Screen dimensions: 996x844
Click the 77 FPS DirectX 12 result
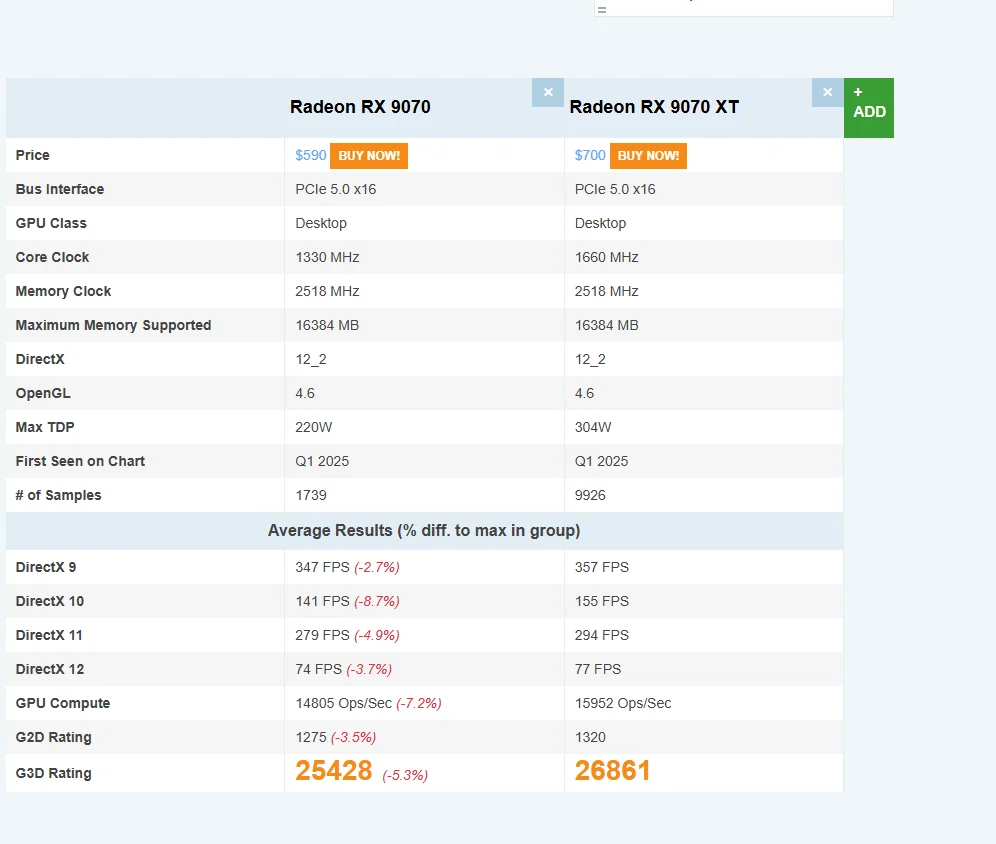(x=598, y=669)
